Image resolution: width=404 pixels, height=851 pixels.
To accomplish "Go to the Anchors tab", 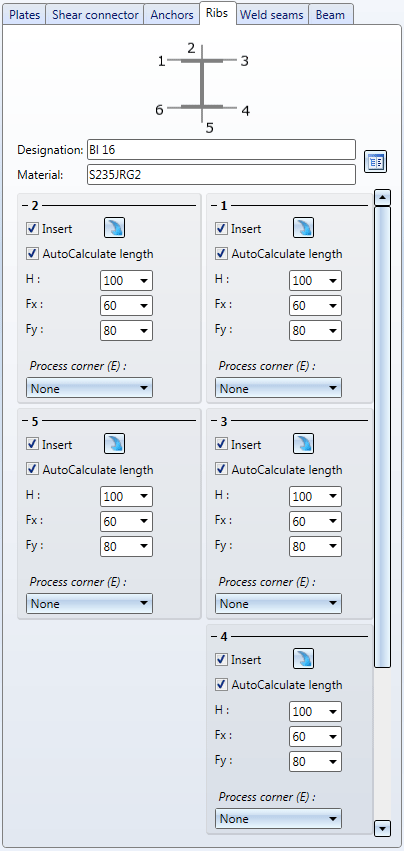I will [x=172, y=15].
